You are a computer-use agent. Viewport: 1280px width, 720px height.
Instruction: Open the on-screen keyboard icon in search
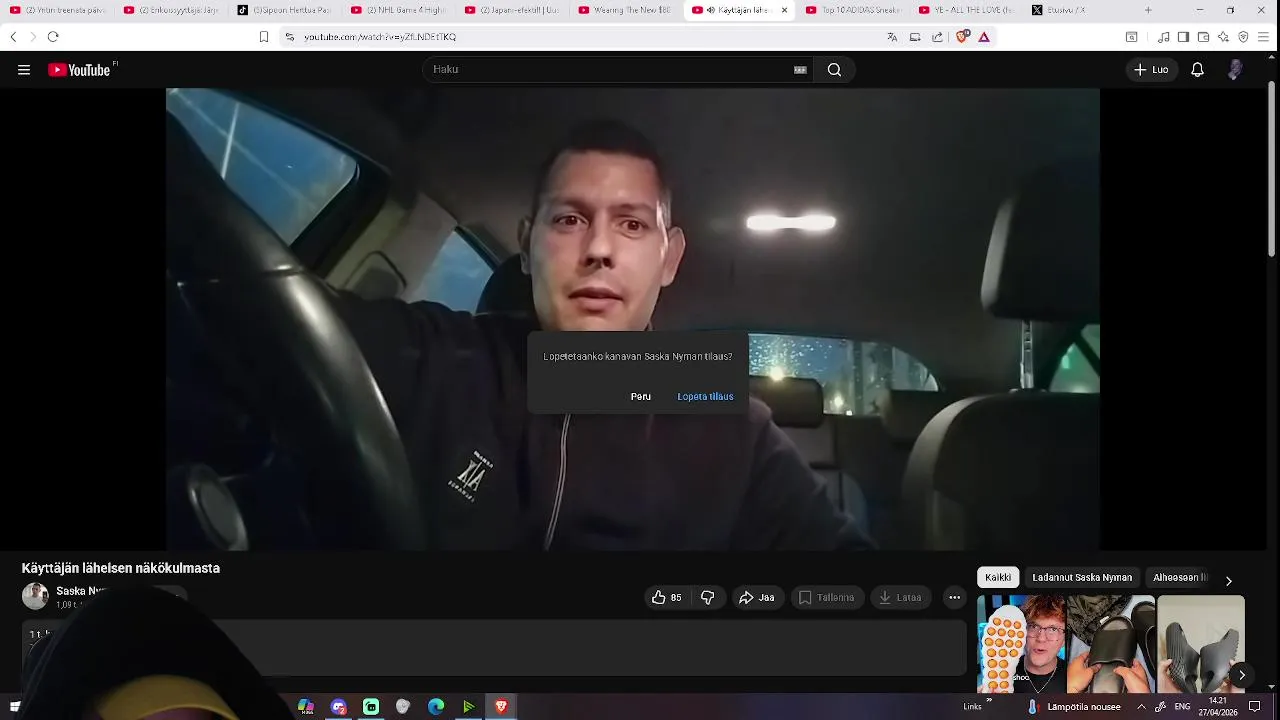pyautogui.click(x=800, y=70)
